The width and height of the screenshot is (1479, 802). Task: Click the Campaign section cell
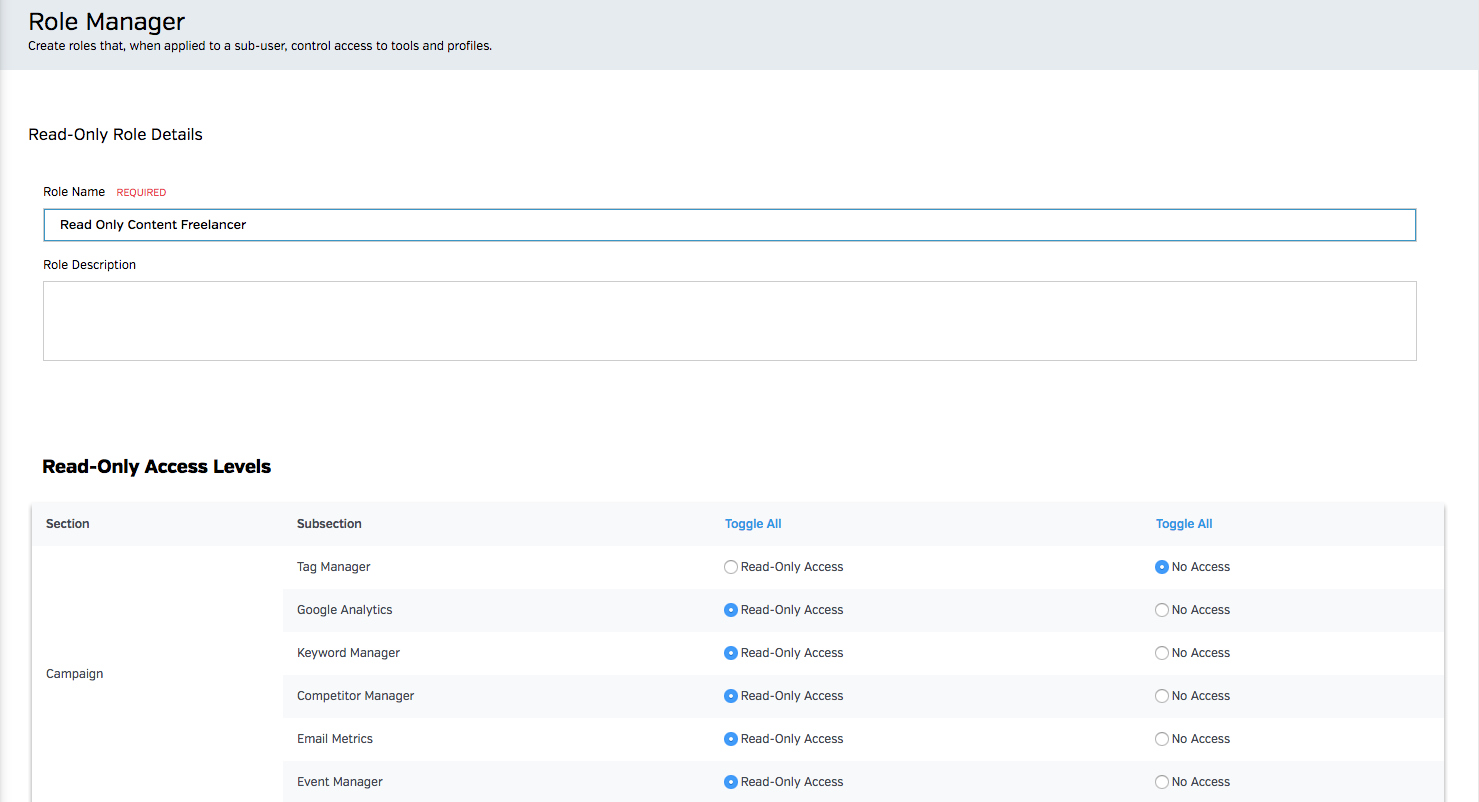coord(75,674)
